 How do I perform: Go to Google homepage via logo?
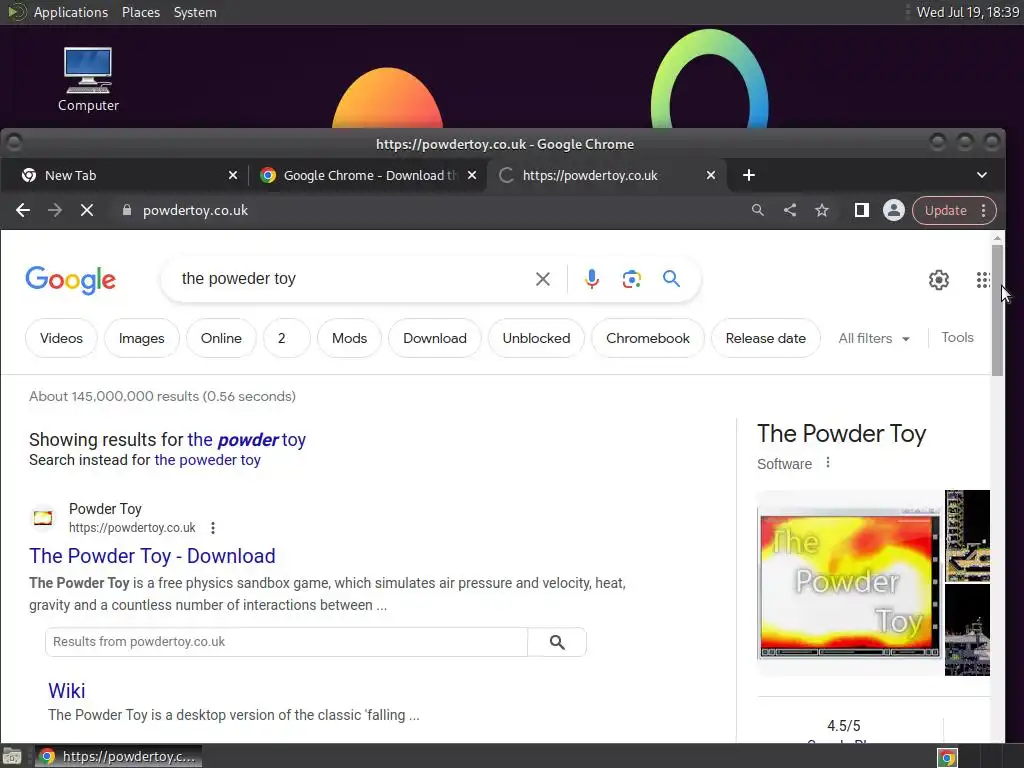(71, 280)
